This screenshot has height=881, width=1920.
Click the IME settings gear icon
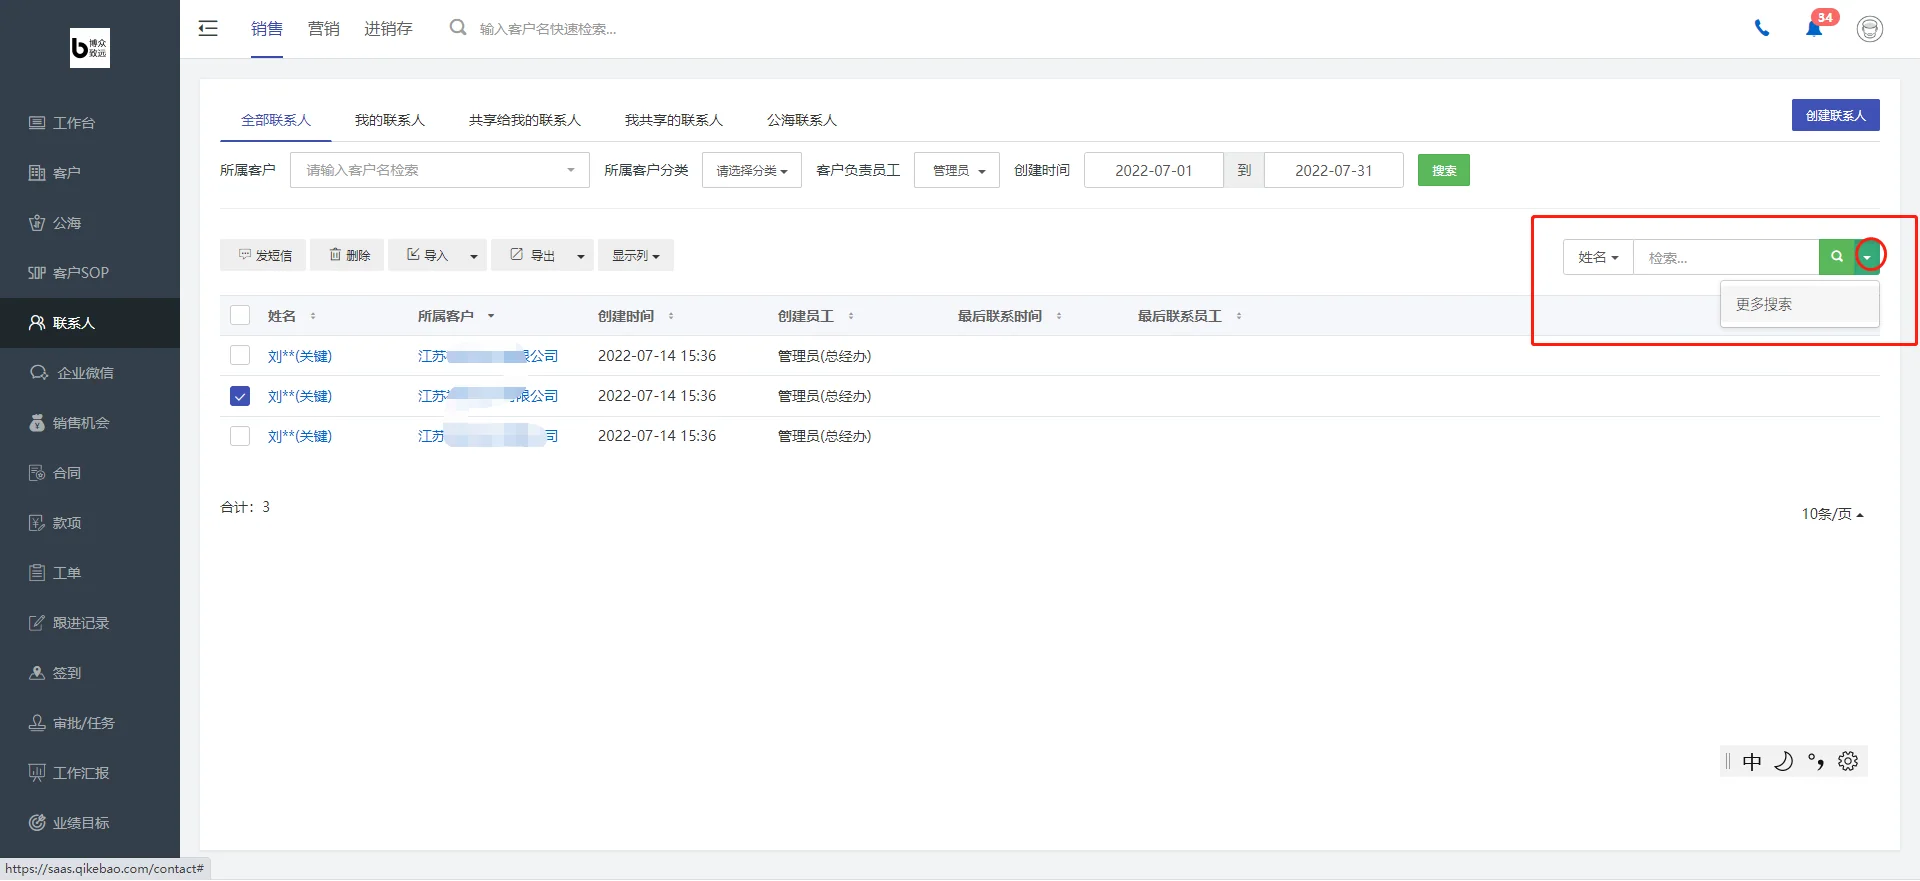click(x=1848, y=761)
